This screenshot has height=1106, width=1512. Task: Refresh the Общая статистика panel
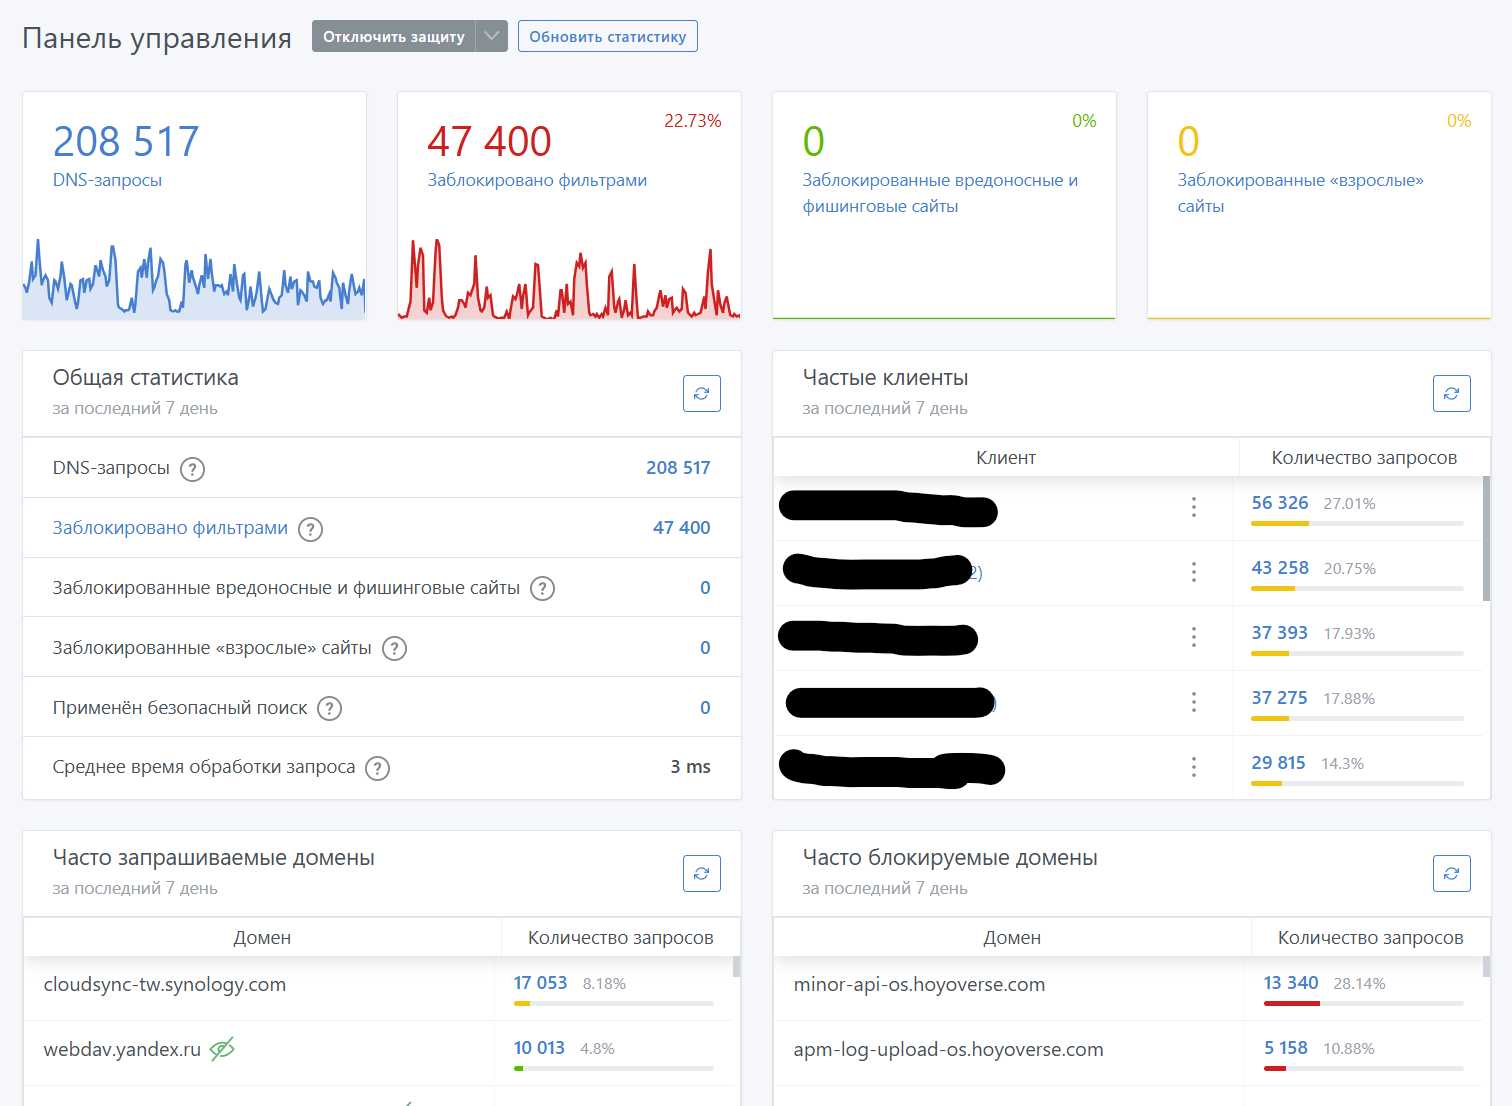point(701,393)
